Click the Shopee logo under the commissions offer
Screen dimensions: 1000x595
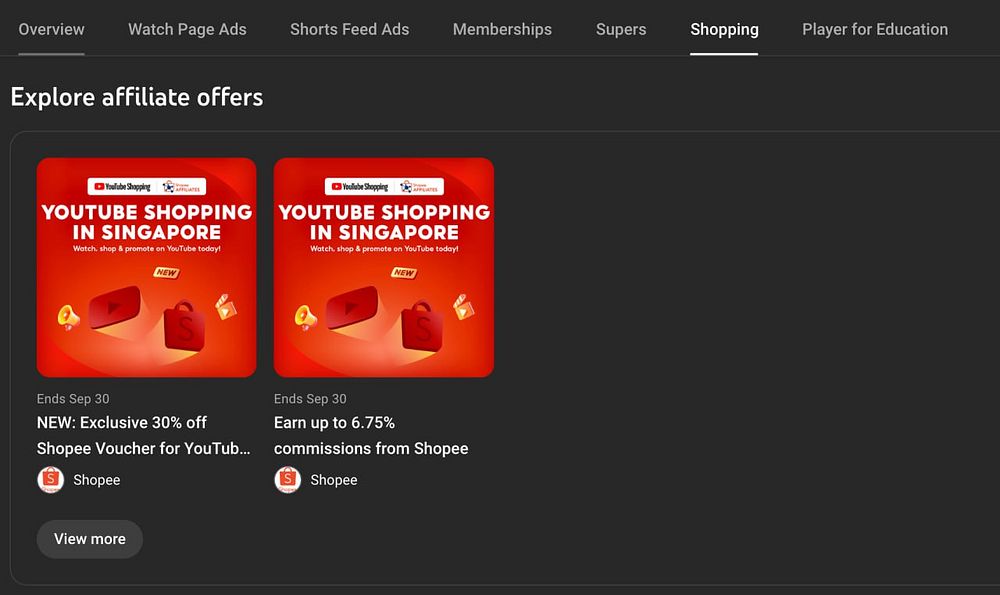(288, 480)
